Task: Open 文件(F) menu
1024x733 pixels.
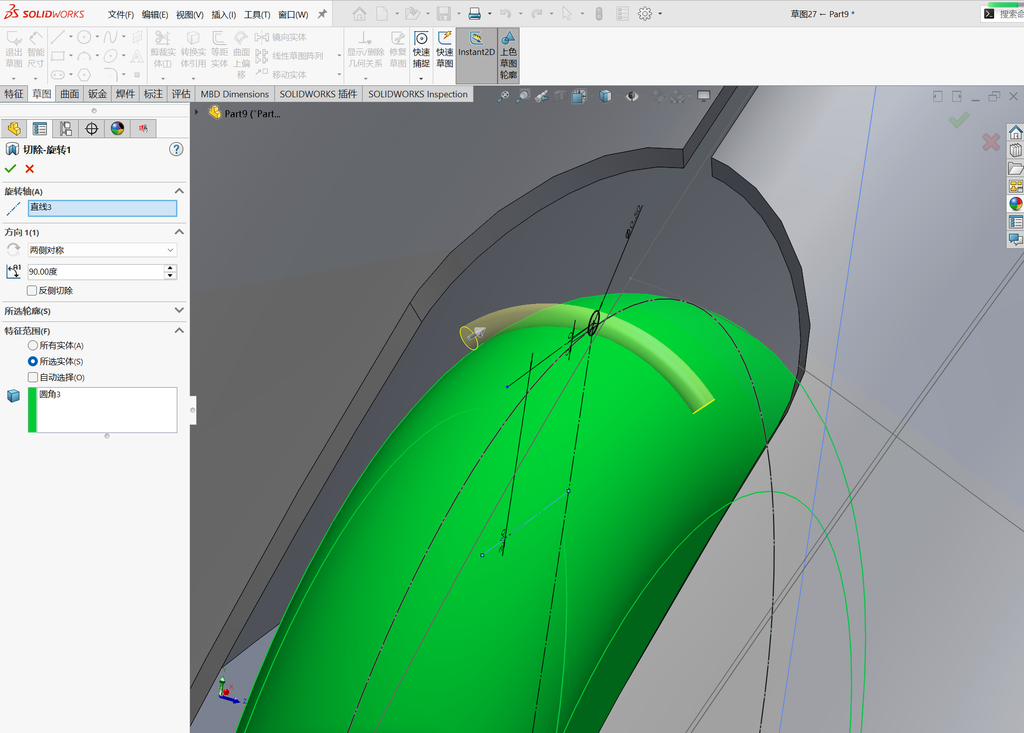Action: [121, 14]
